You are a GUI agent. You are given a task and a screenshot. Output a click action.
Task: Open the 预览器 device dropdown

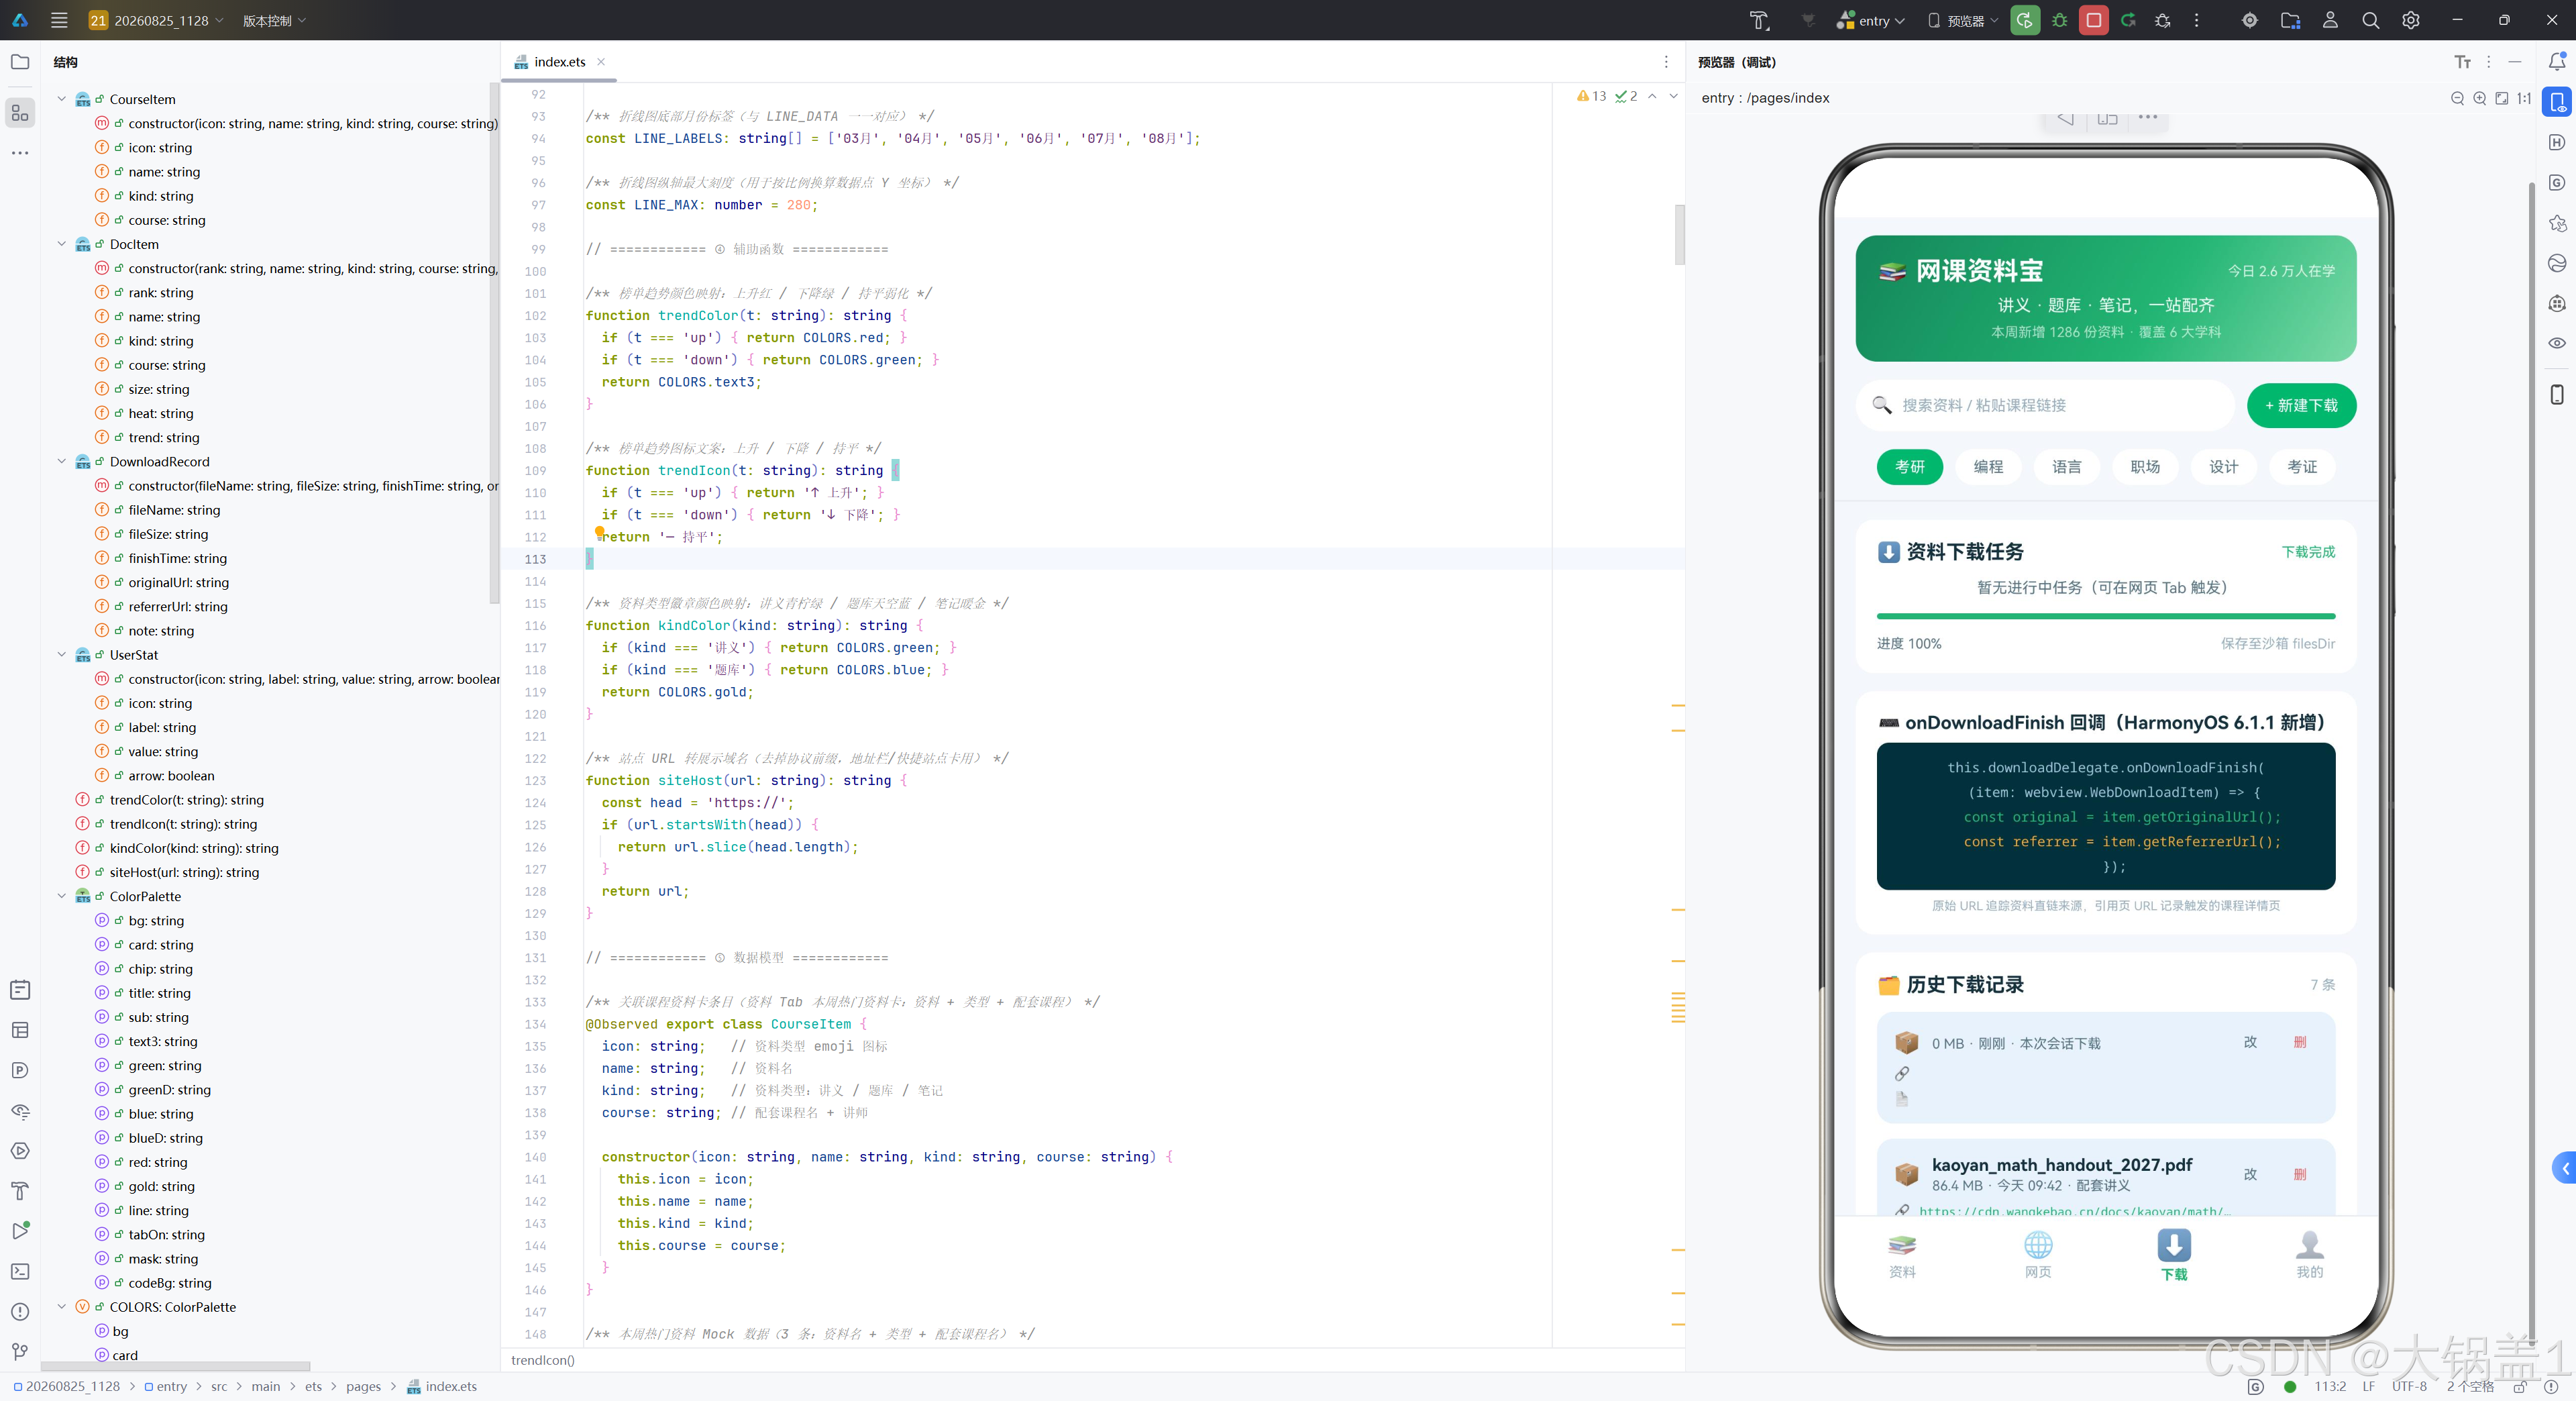(x=1963, y=20)
